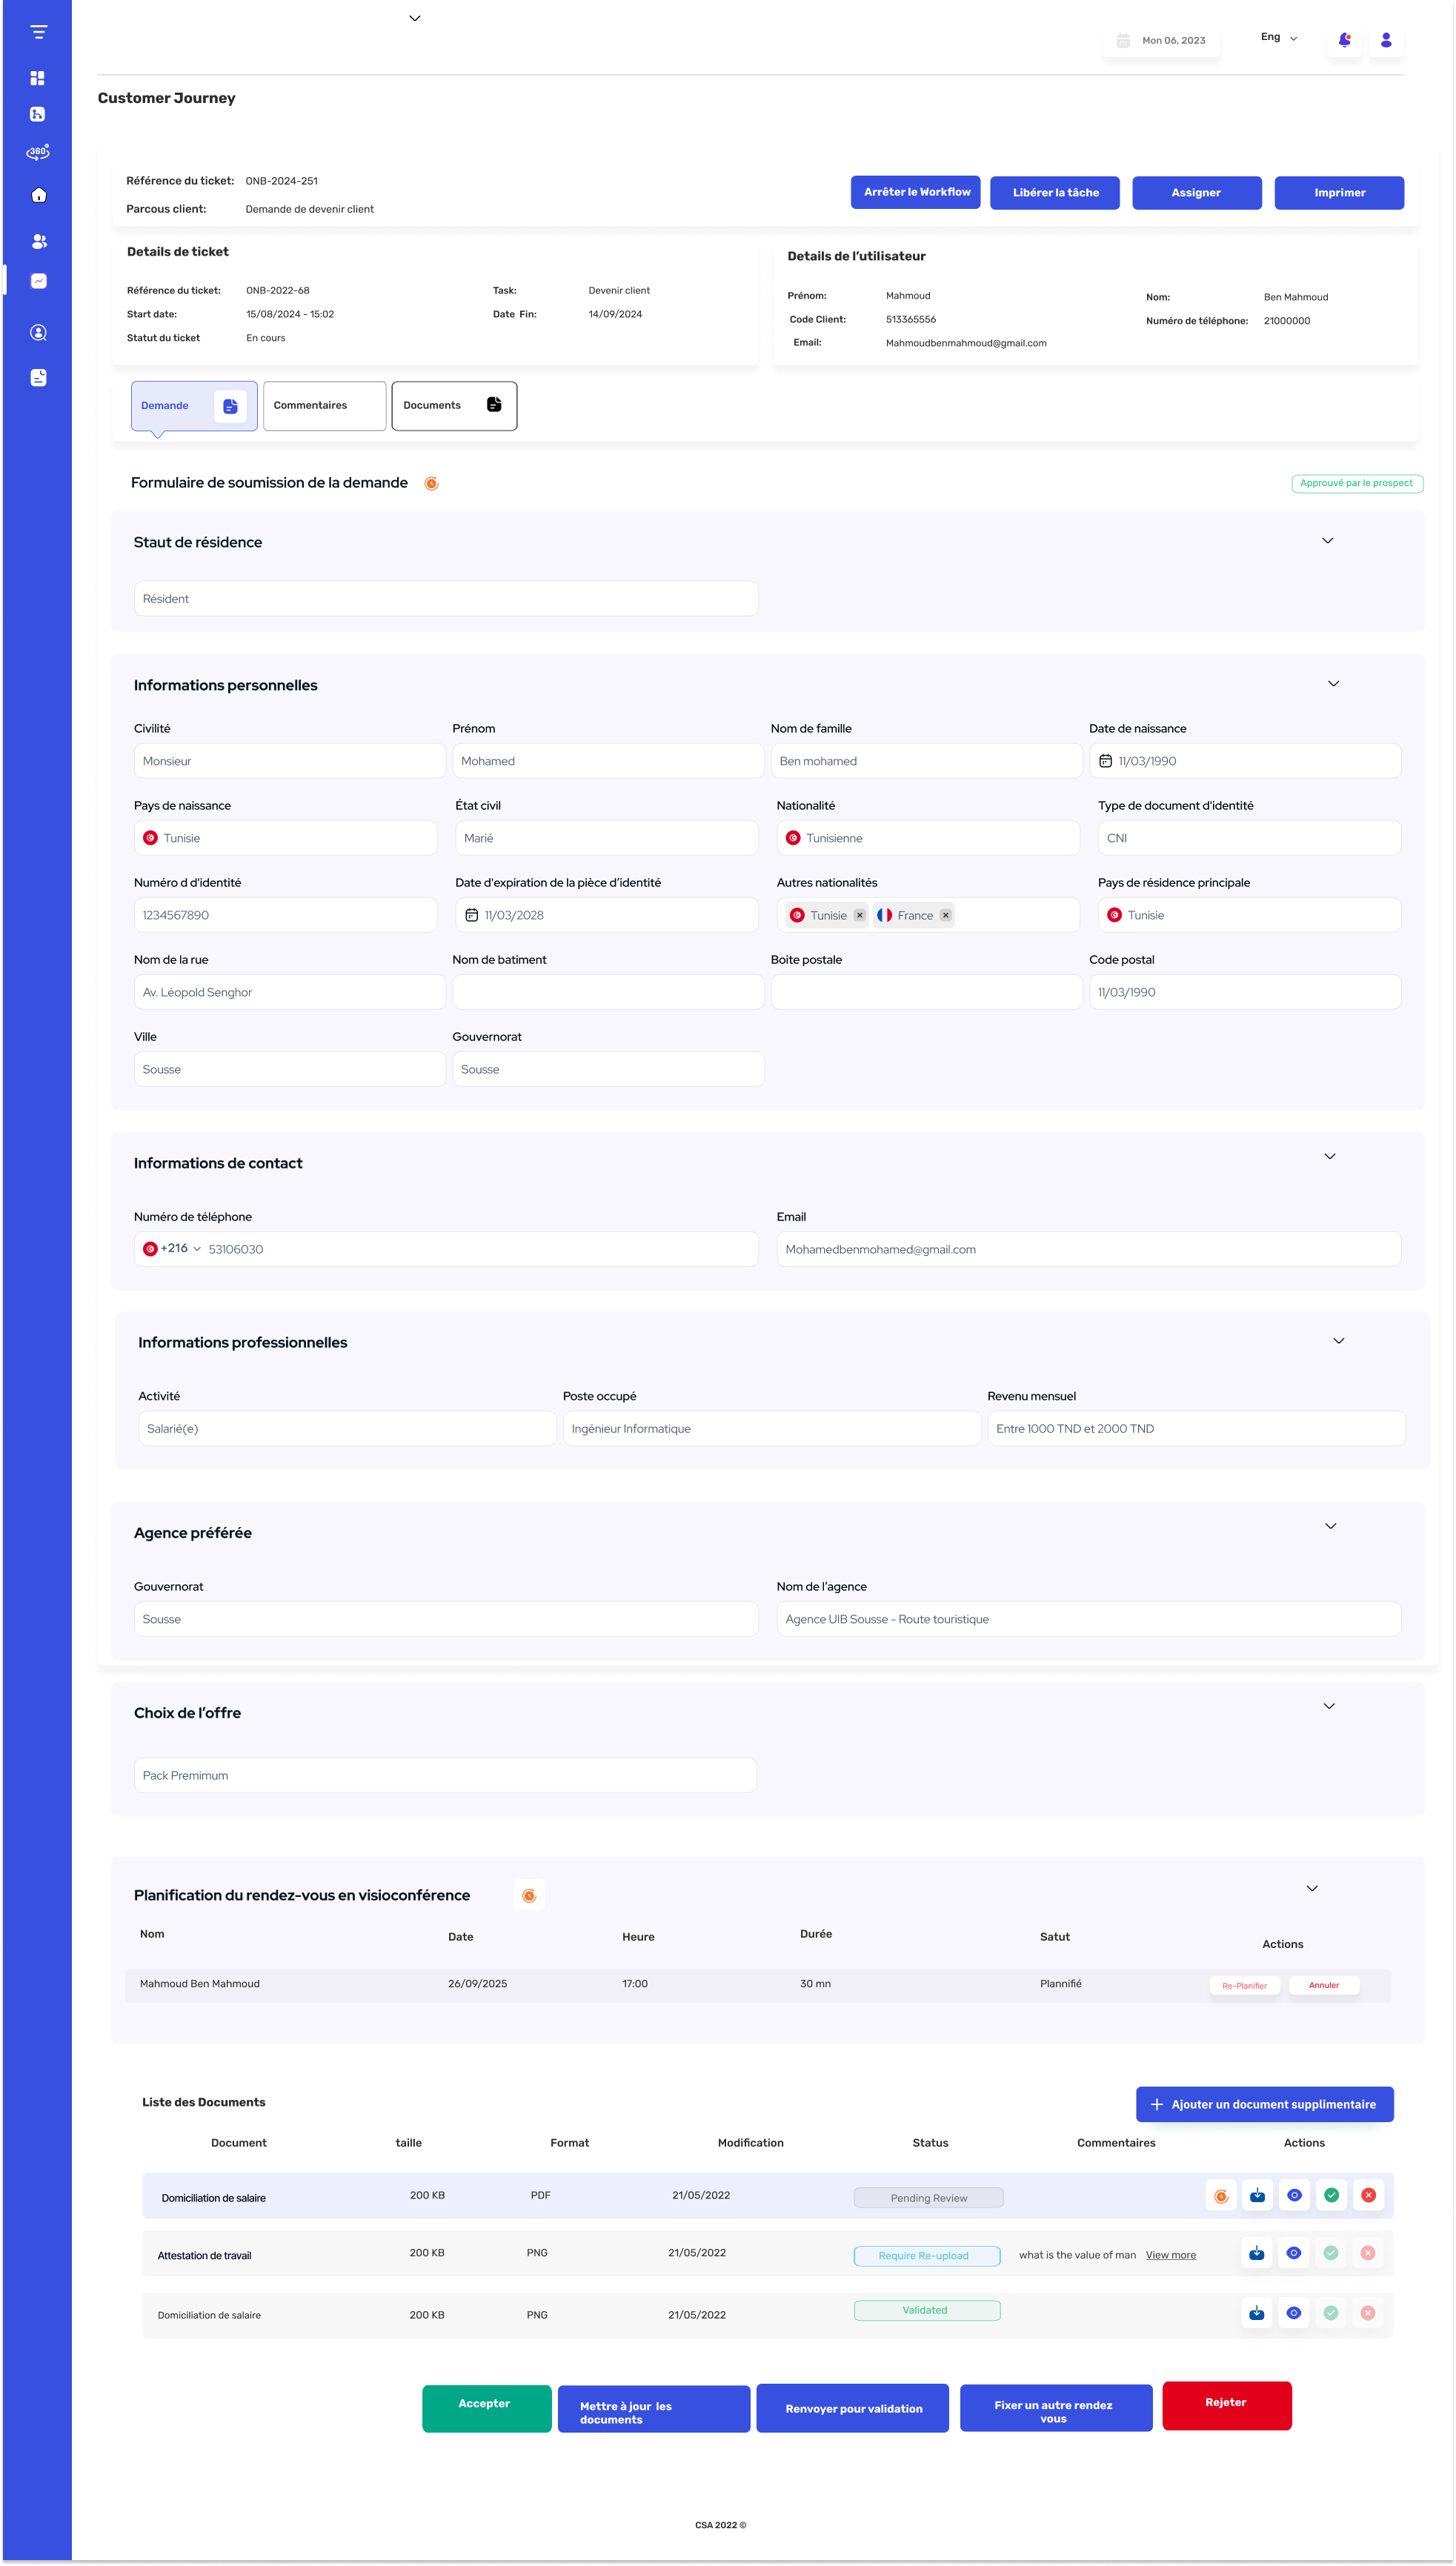Switch to the Commentaires tab
1456x2566 pixels.
coord(324,406)
